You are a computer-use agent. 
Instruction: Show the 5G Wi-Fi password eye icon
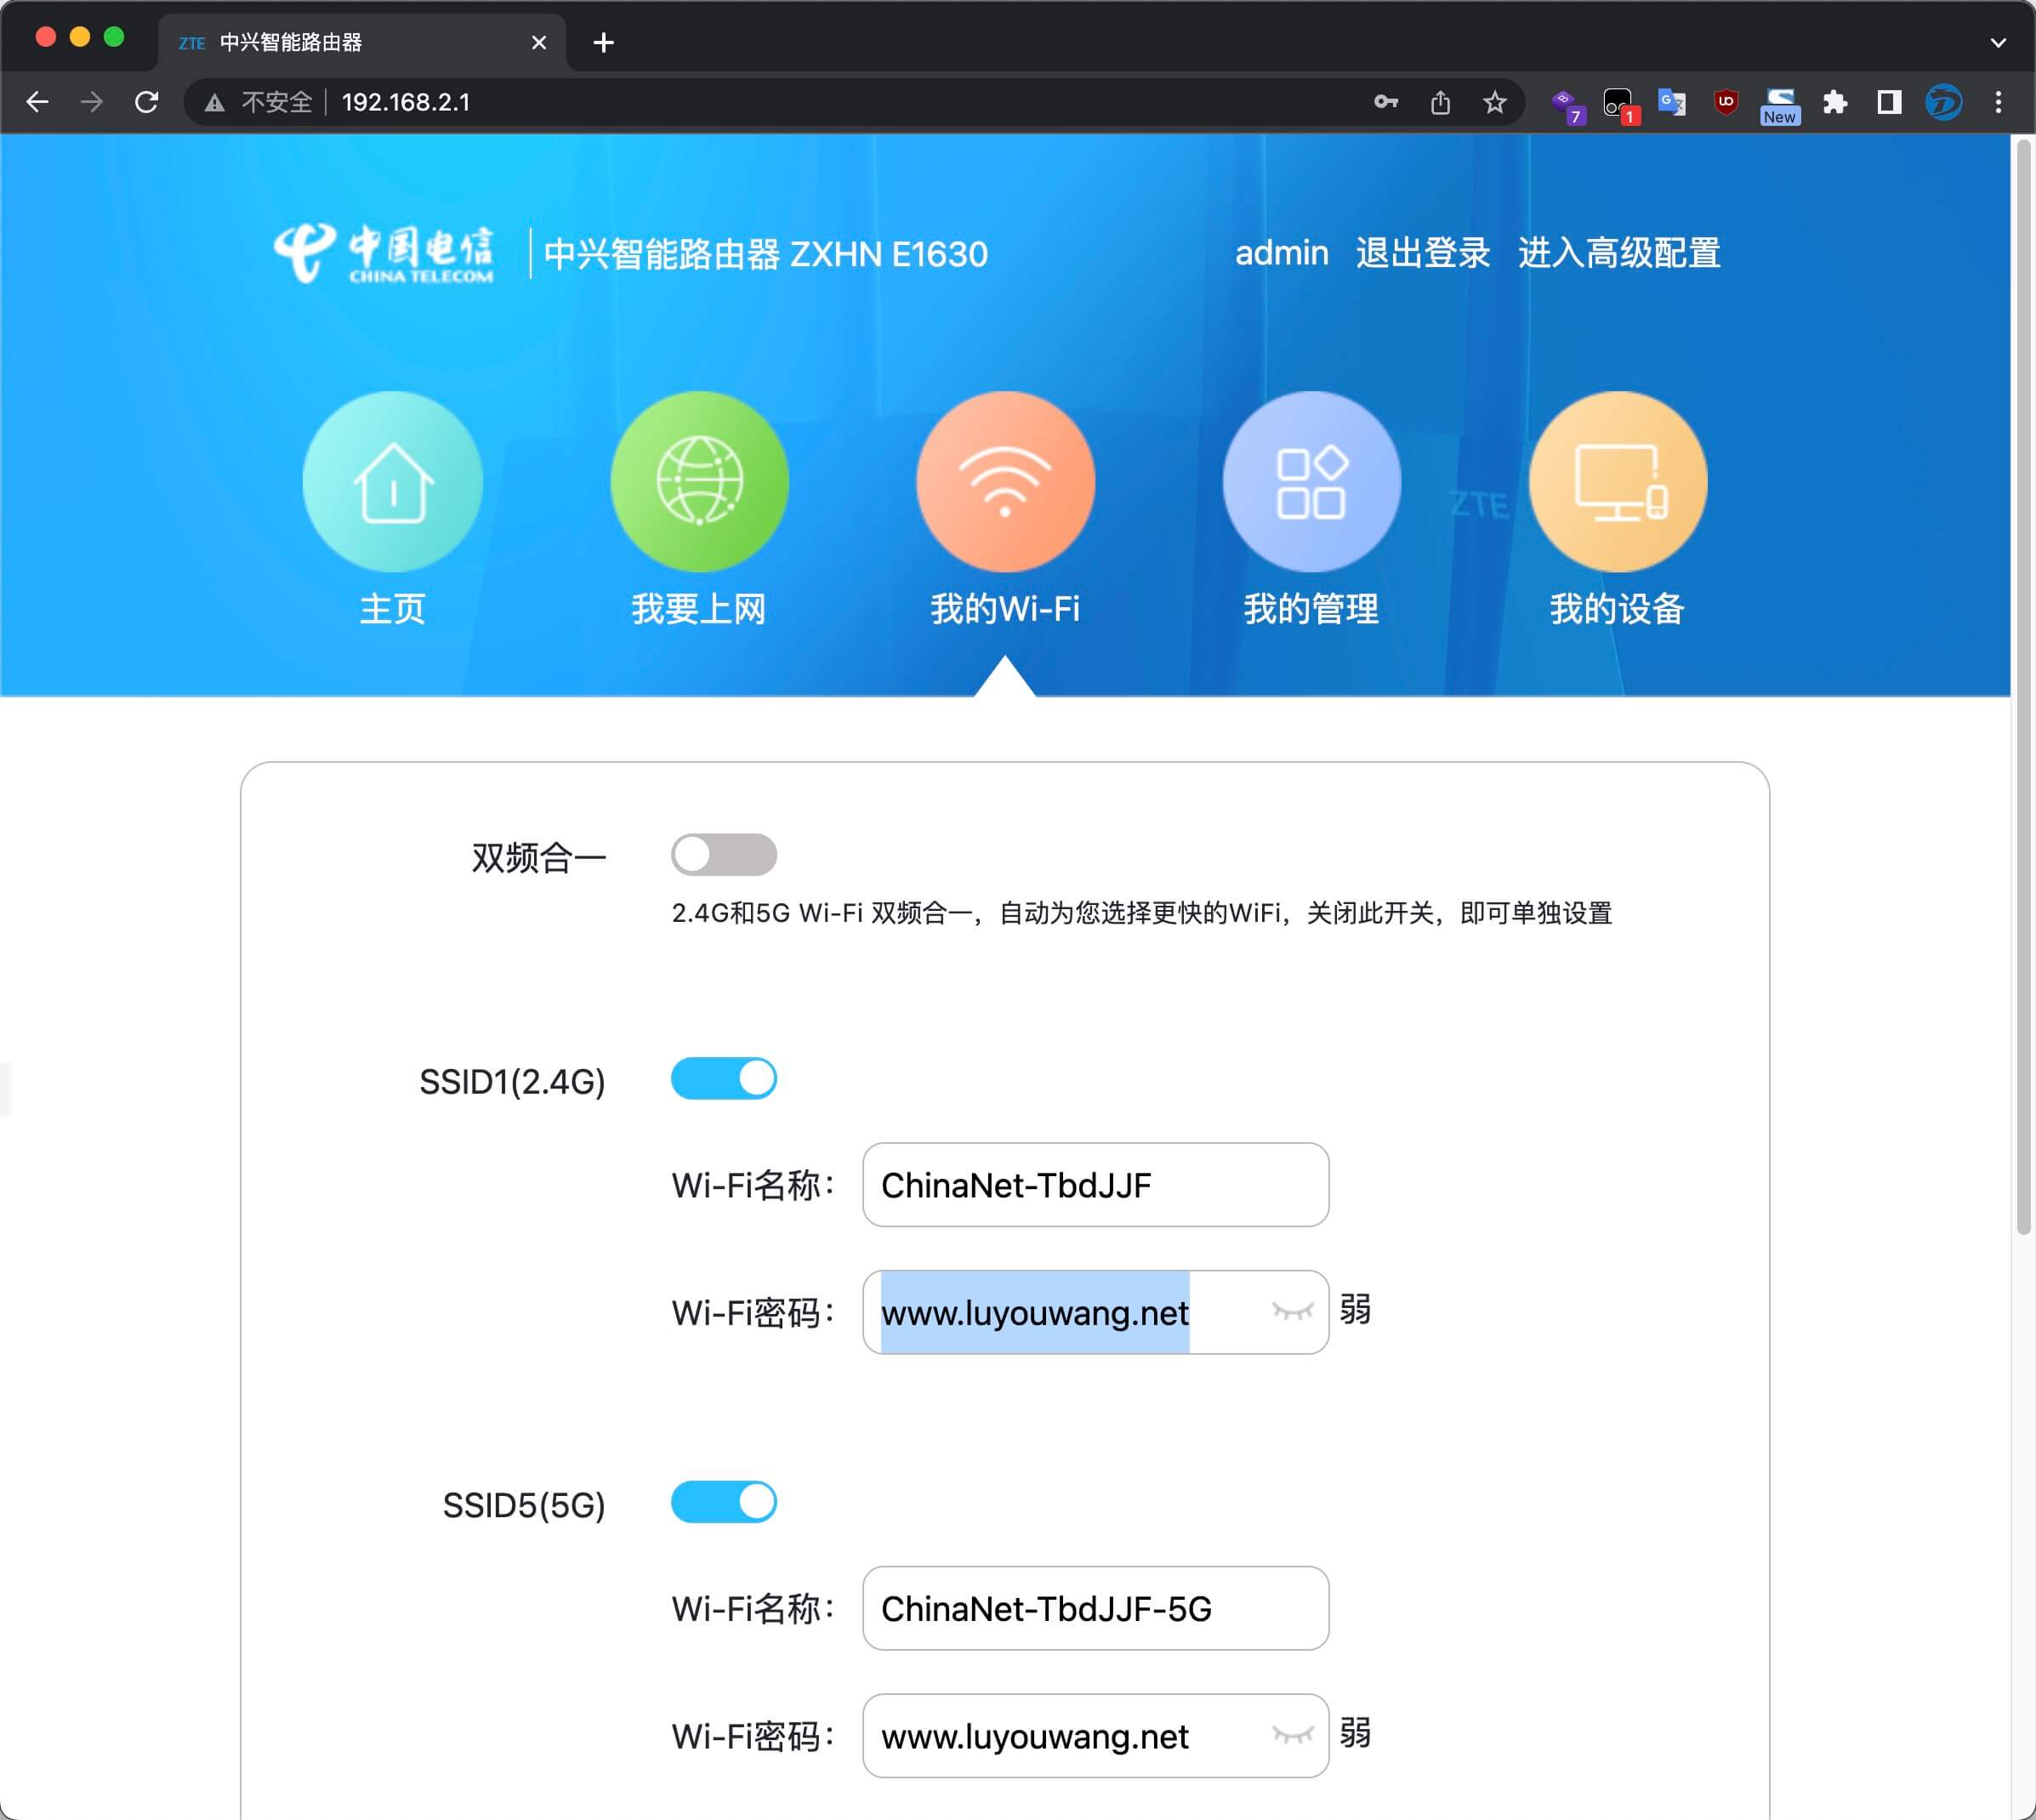1292,1735
